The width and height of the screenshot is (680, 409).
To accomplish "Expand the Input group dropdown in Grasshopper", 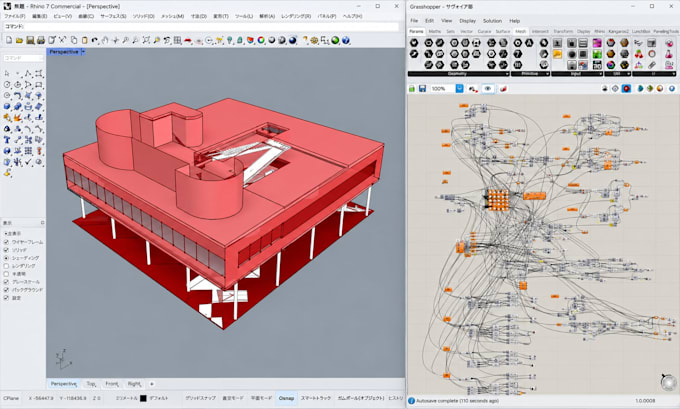I will coord(600,74).
